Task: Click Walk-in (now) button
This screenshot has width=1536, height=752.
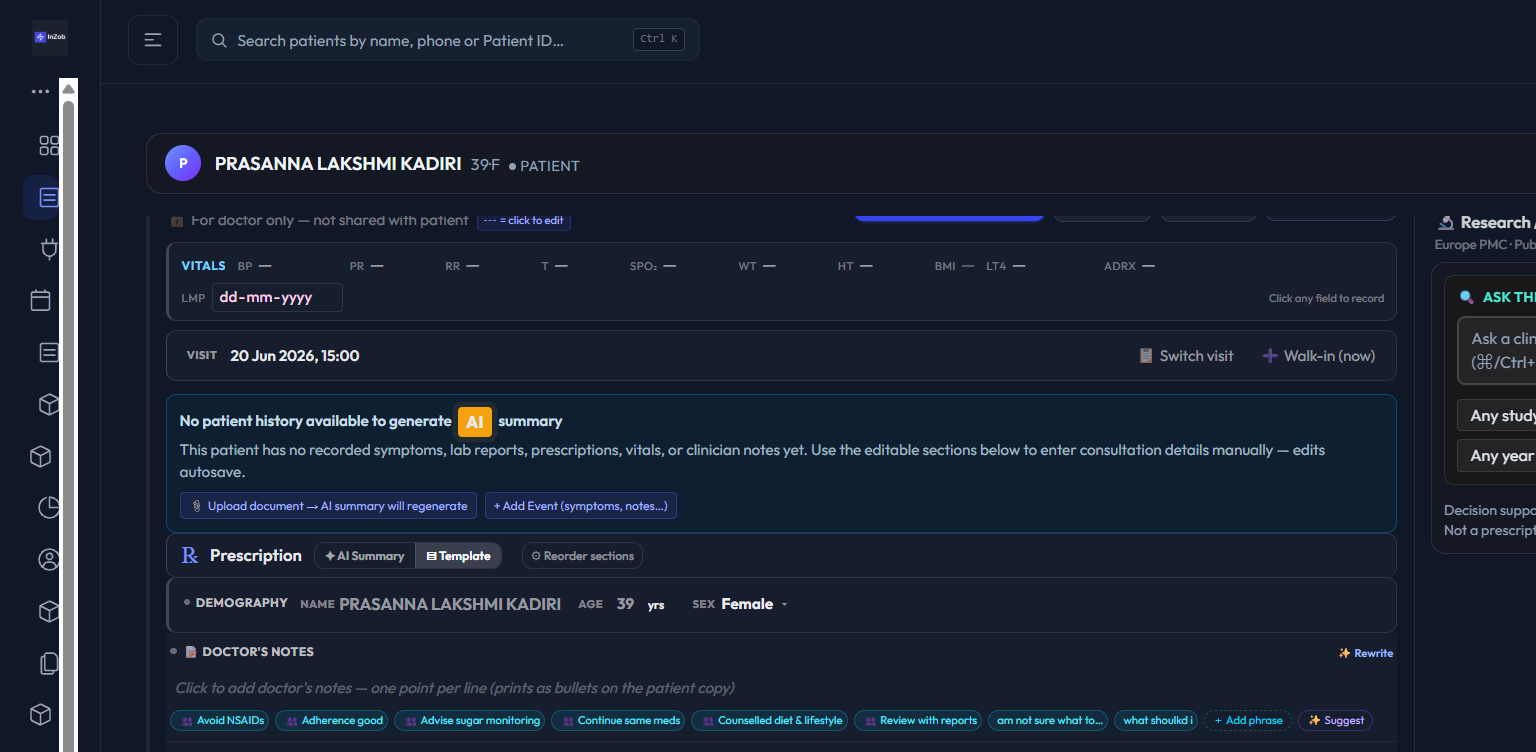Action: (x=1319, y=356)
